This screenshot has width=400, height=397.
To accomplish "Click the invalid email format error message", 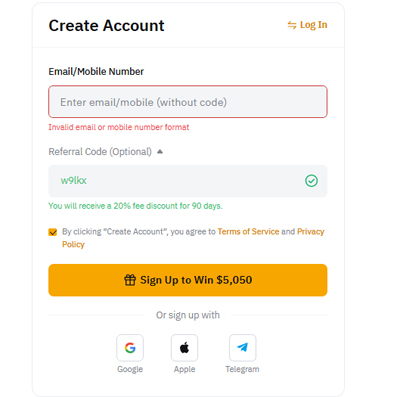I will pyautogui.click(x=119, y=127).
